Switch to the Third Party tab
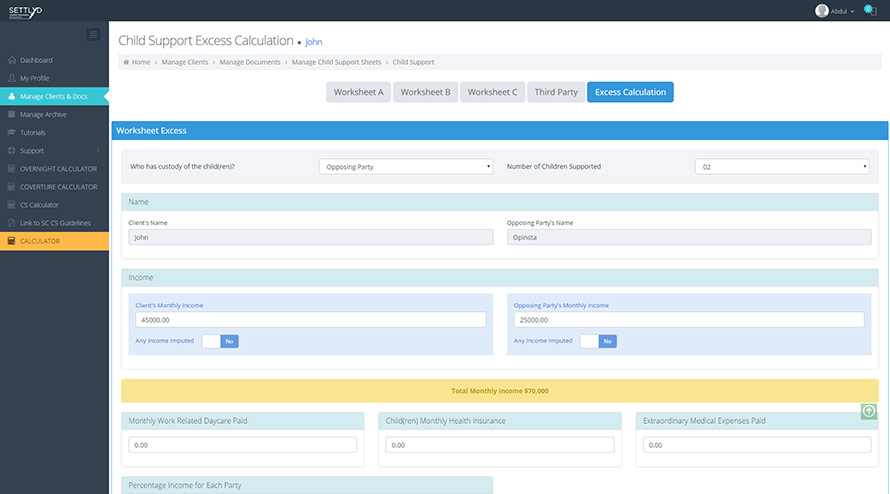 tap(556, 92)
